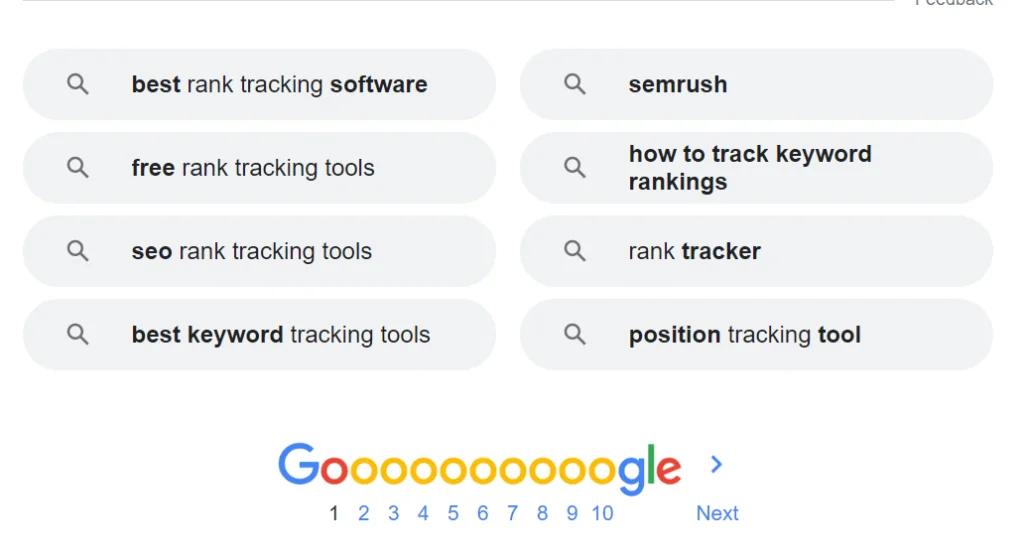Click the 'Next' page link
Viewport: 1024px width, 559px height.
(717, 513)
